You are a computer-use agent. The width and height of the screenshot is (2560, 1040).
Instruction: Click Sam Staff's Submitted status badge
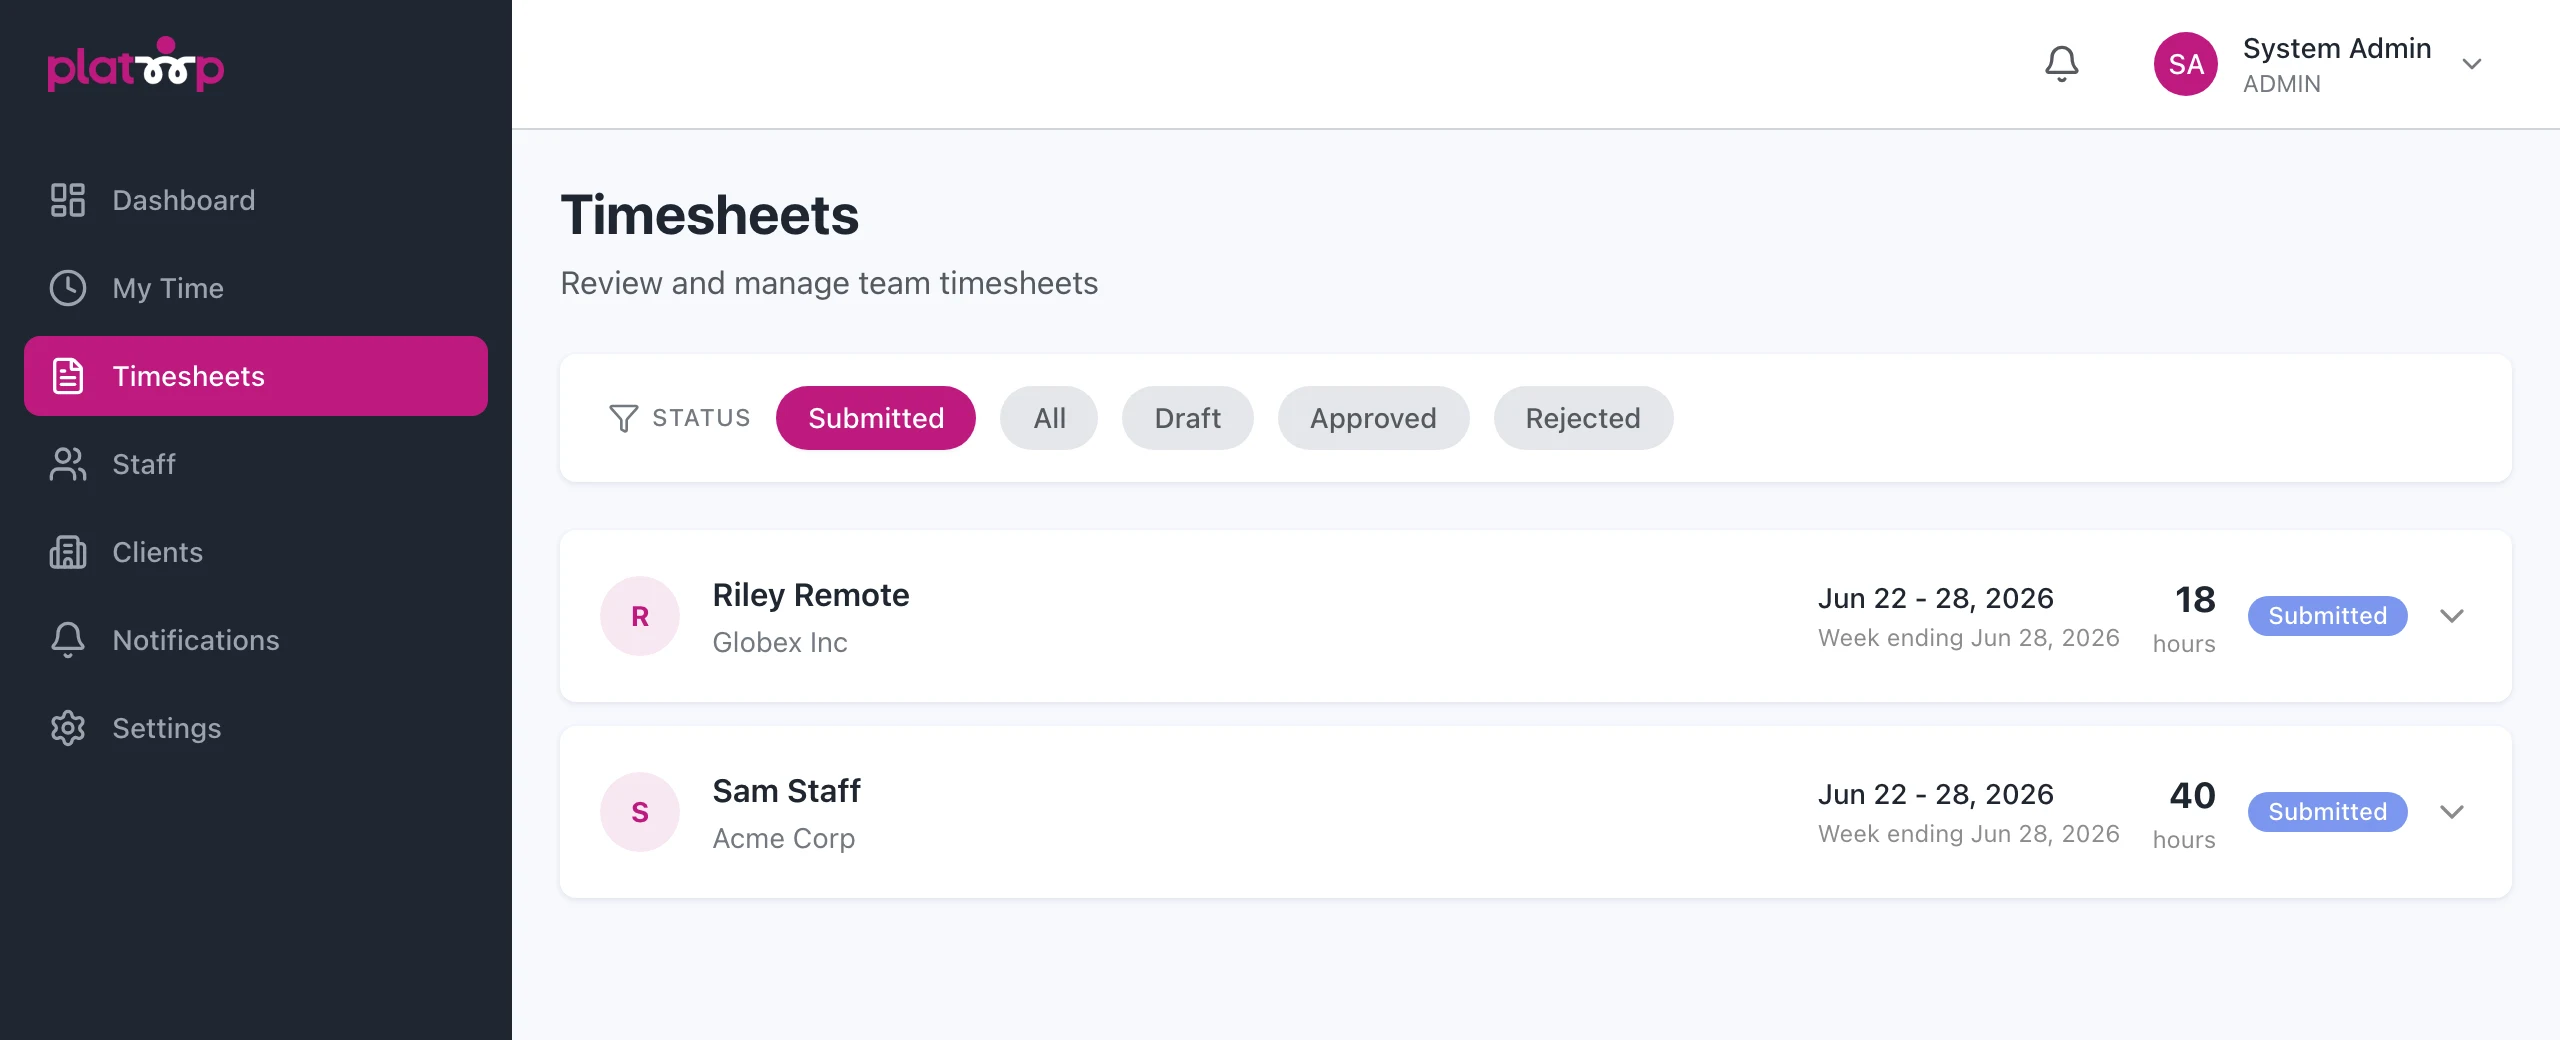(x=2328, y=812)
